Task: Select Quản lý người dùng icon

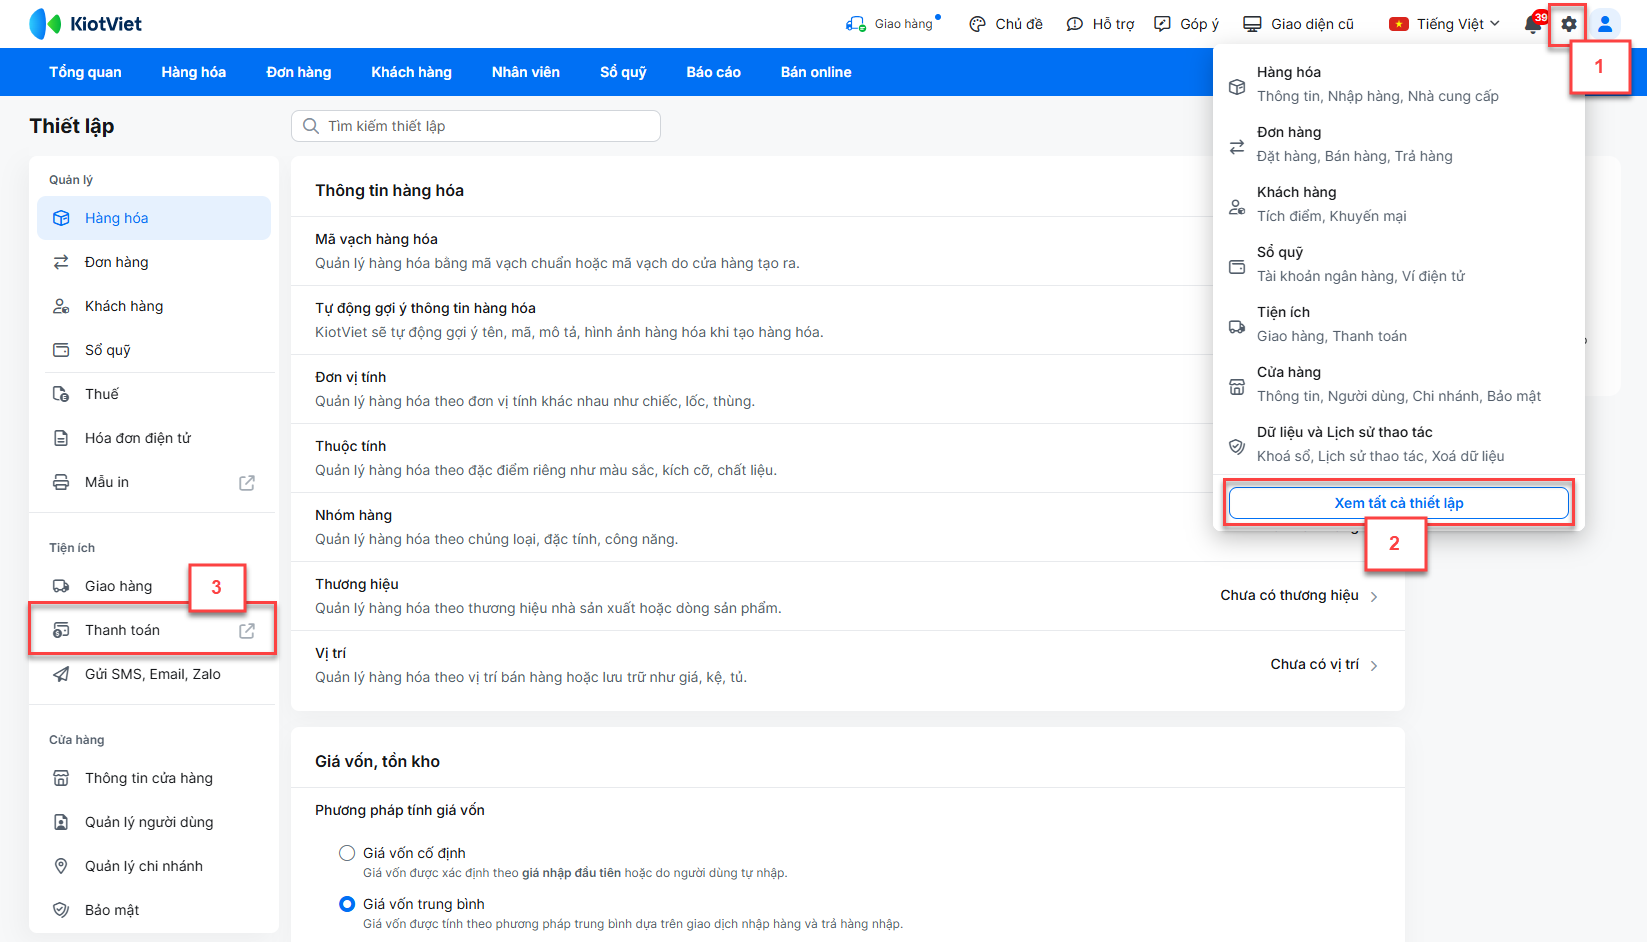Action: pos(61,822)
